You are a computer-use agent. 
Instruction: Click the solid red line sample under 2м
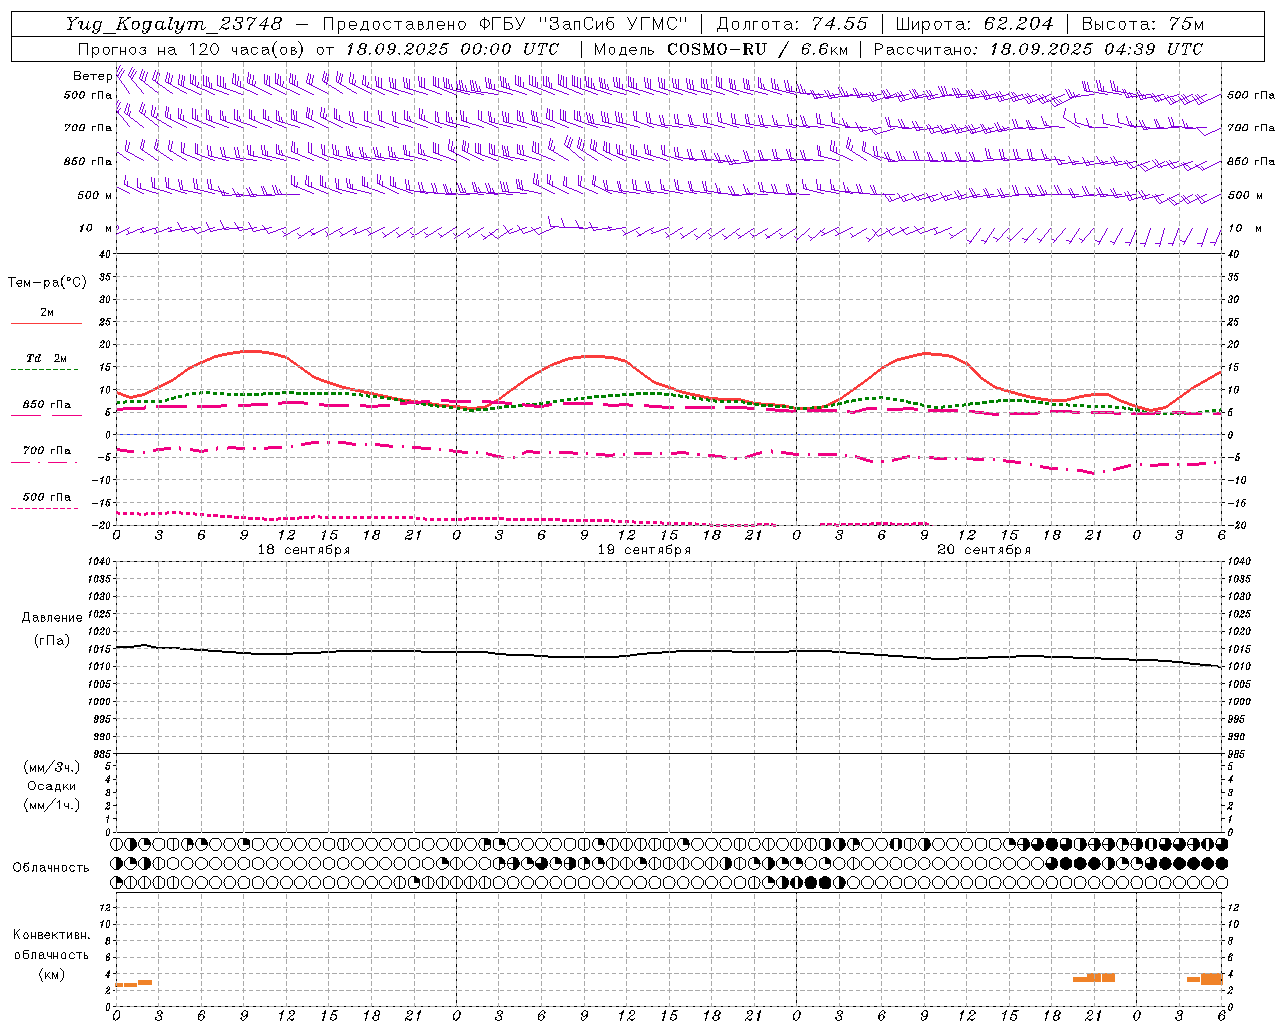tap(46, 324)
